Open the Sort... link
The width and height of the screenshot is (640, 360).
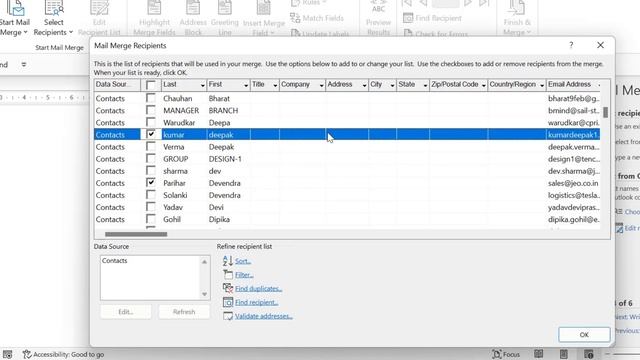243,261
